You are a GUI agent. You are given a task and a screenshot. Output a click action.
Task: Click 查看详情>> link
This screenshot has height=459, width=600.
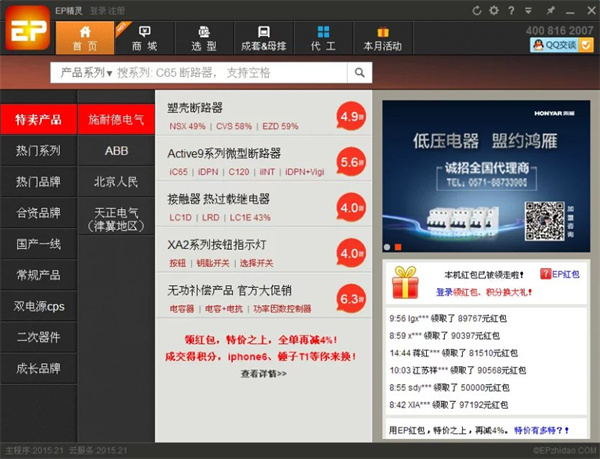click(x=264, y=373)
